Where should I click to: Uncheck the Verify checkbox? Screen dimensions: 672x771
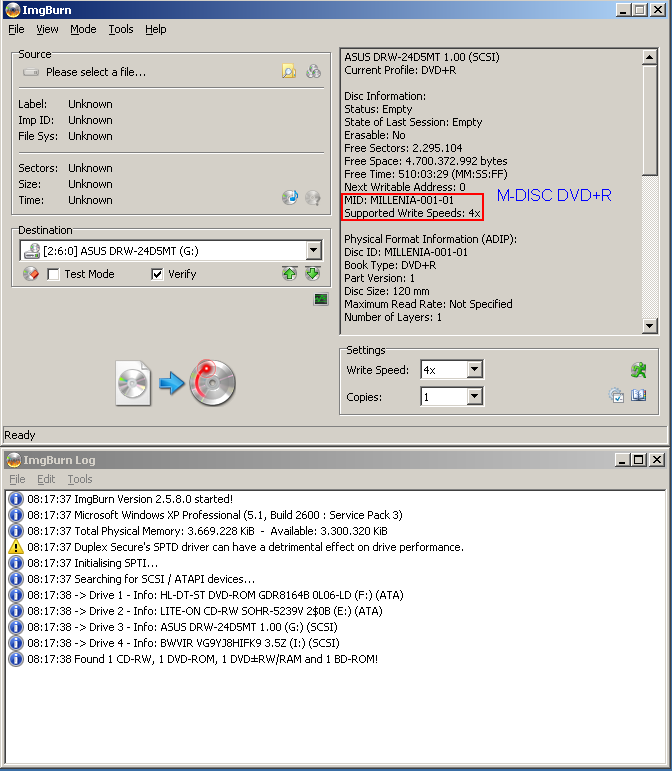tap(157, 274)
